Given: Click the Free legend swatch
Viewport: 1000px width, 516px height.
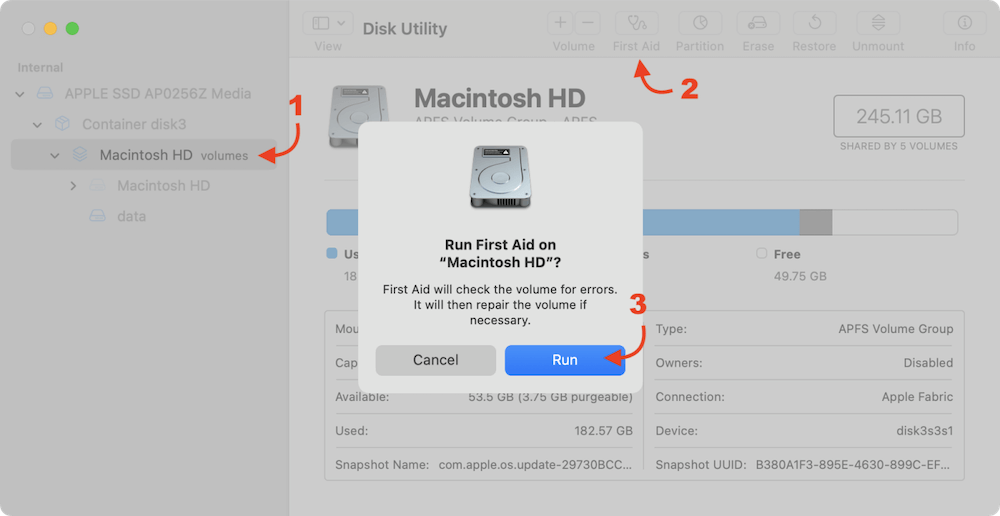Looking at the screenshot, I should [761, 253].
